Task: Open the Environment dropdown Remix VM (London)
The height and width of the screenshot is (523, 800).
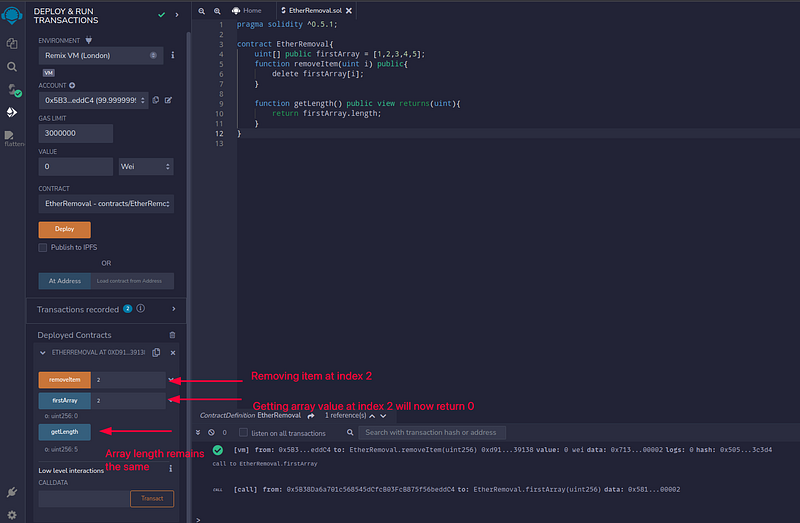Action: coord(100,55)
